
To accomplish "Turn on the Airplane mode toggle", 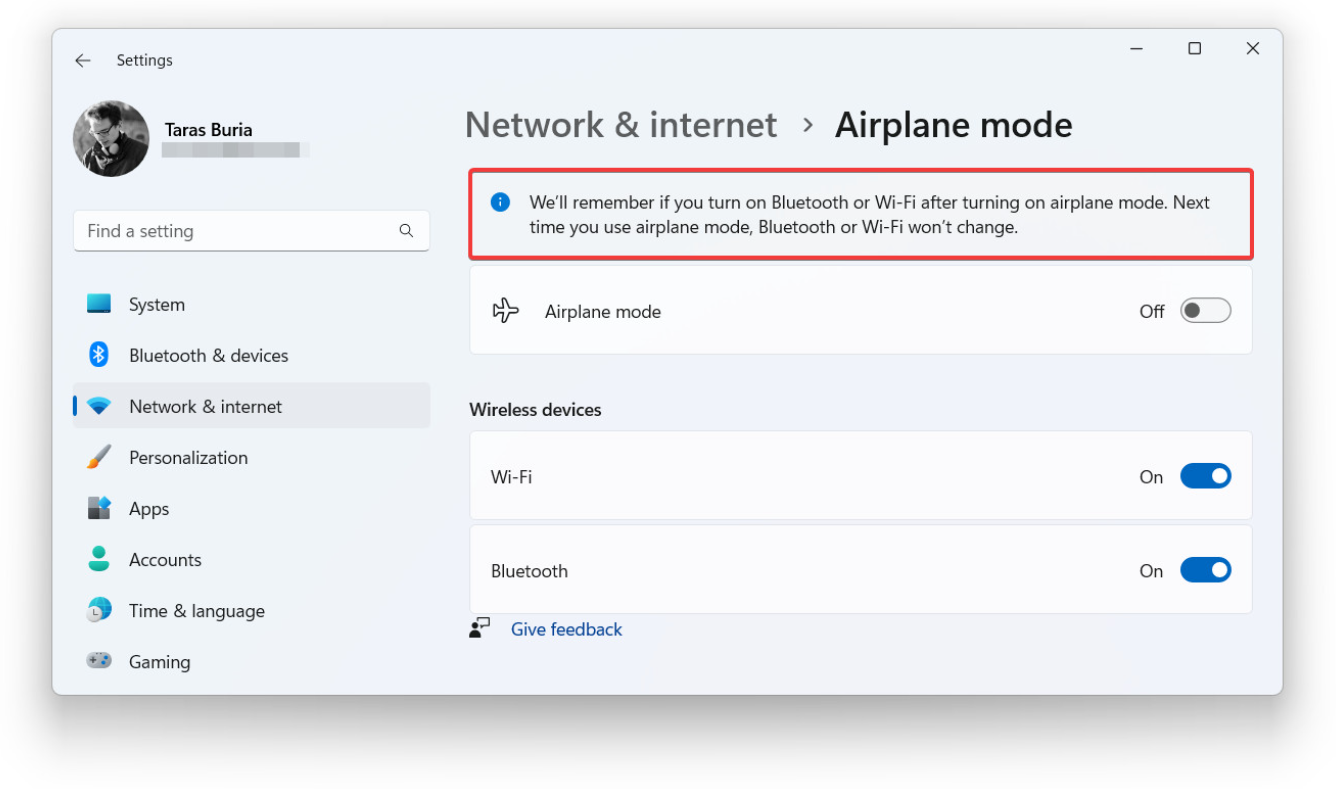I will [x=1205, y=311].
